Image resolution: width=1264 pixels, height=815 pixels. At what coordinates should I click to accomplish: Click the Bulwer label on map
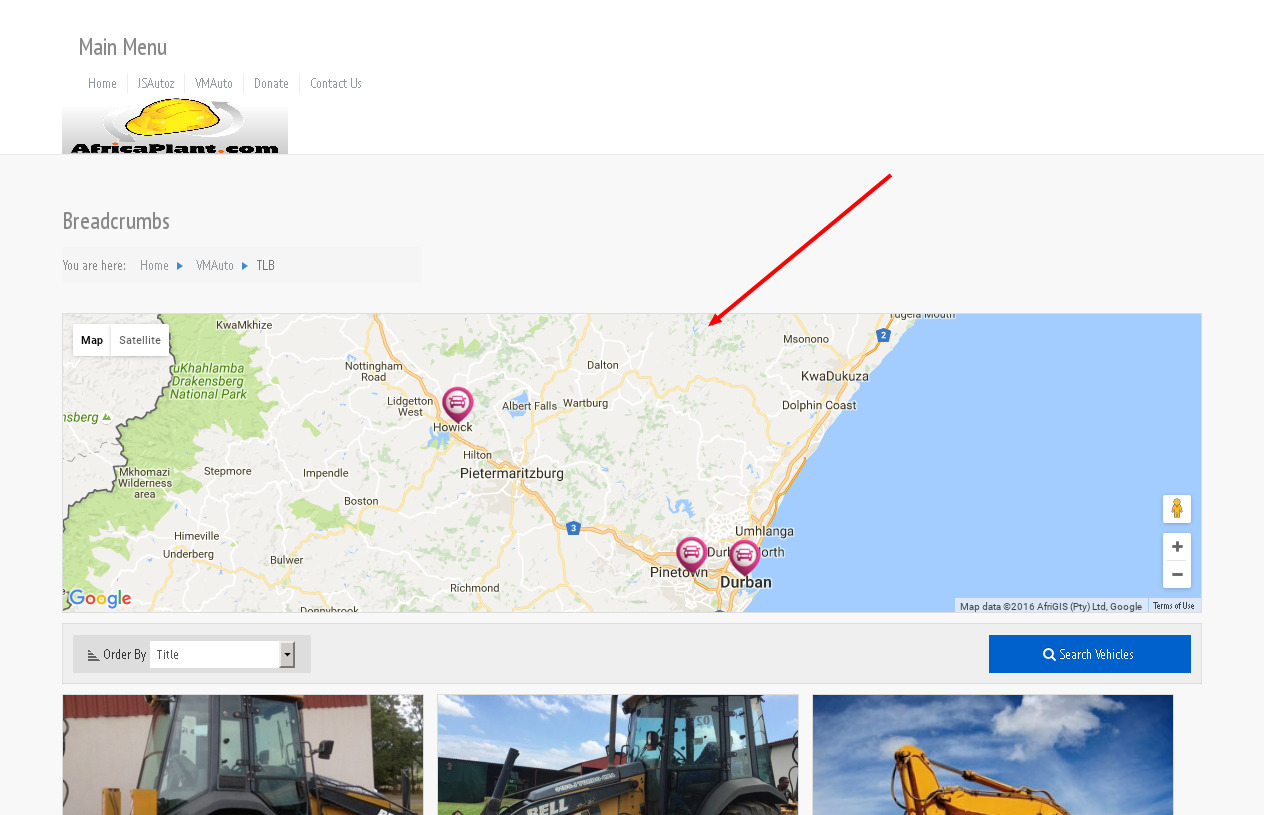286,560
